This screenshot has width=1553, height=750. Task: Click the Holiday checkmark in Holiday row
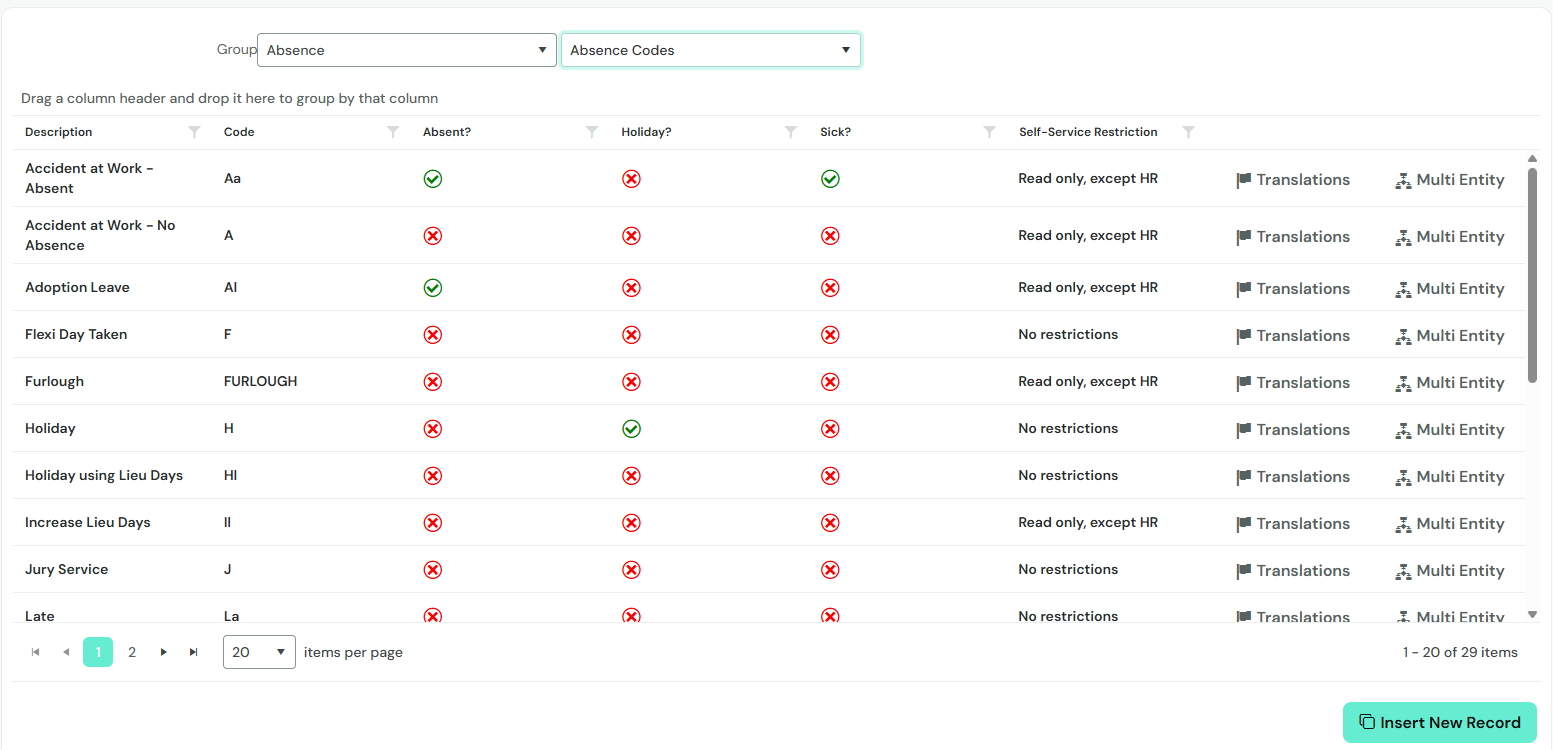tap(631, 429)
